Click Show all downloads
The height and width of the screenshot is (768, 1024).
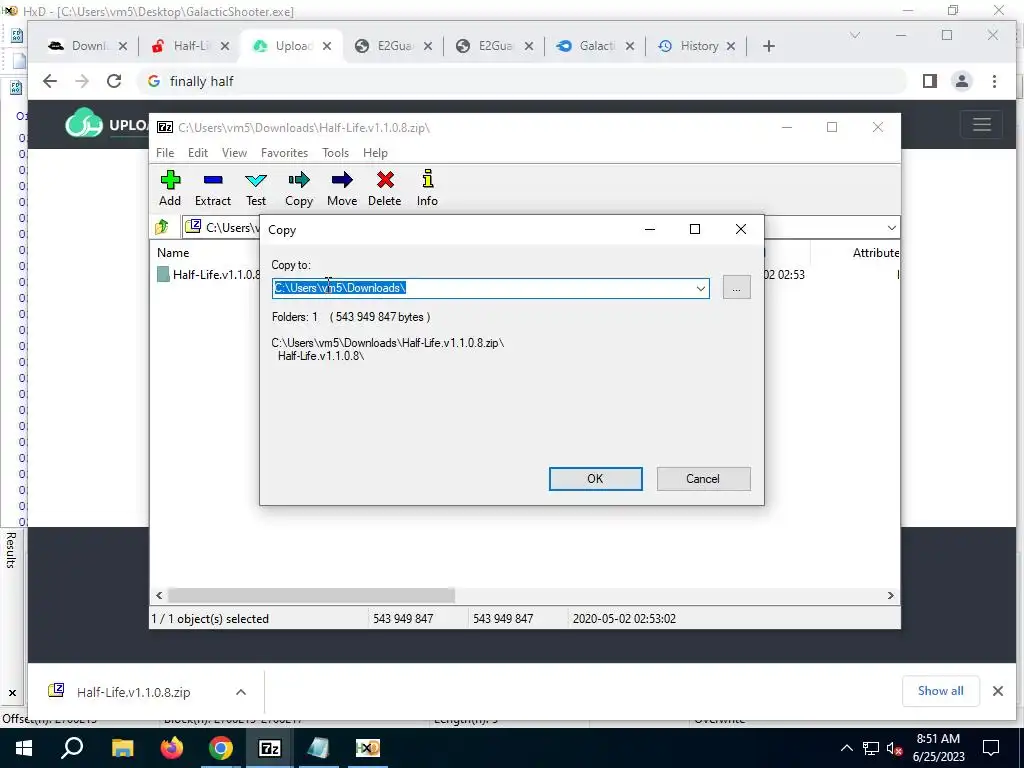click(940, 691)
